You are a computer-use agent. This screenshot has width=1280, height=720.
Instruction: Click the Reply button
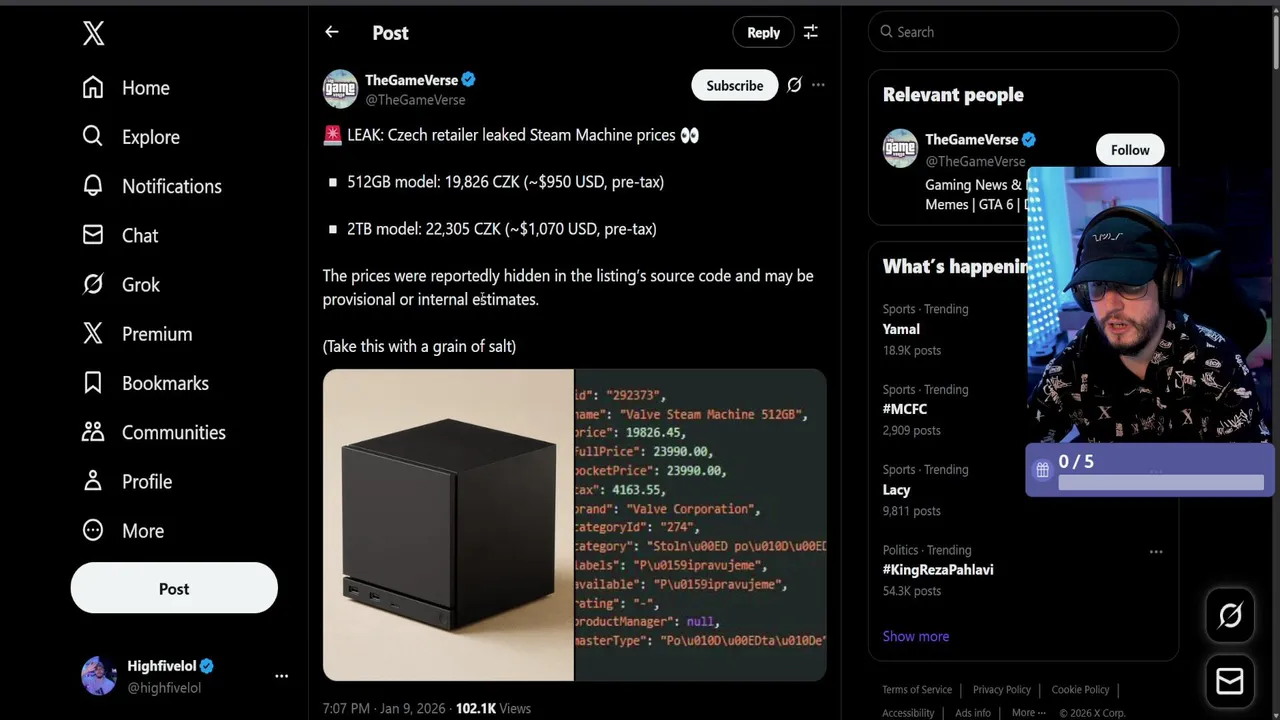point(763,32)
